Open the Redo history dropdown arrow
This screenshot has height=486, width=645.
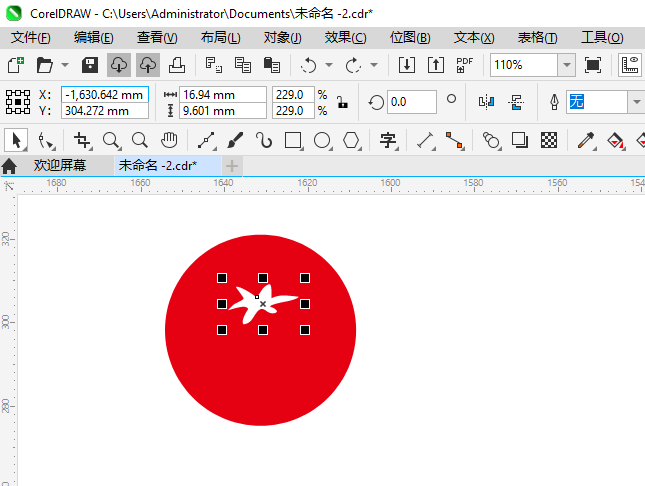click(374, 65)
